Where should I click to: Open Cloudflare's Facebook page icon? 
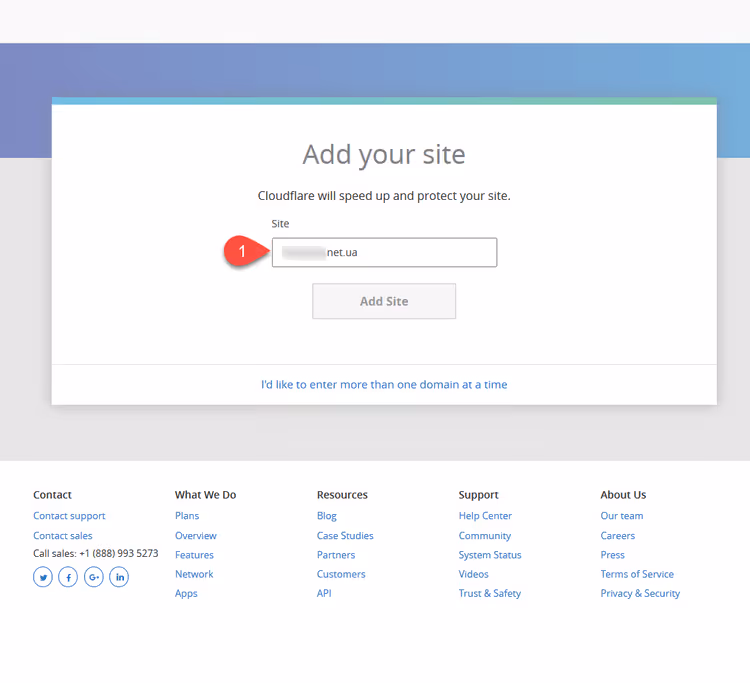point(68,577)
